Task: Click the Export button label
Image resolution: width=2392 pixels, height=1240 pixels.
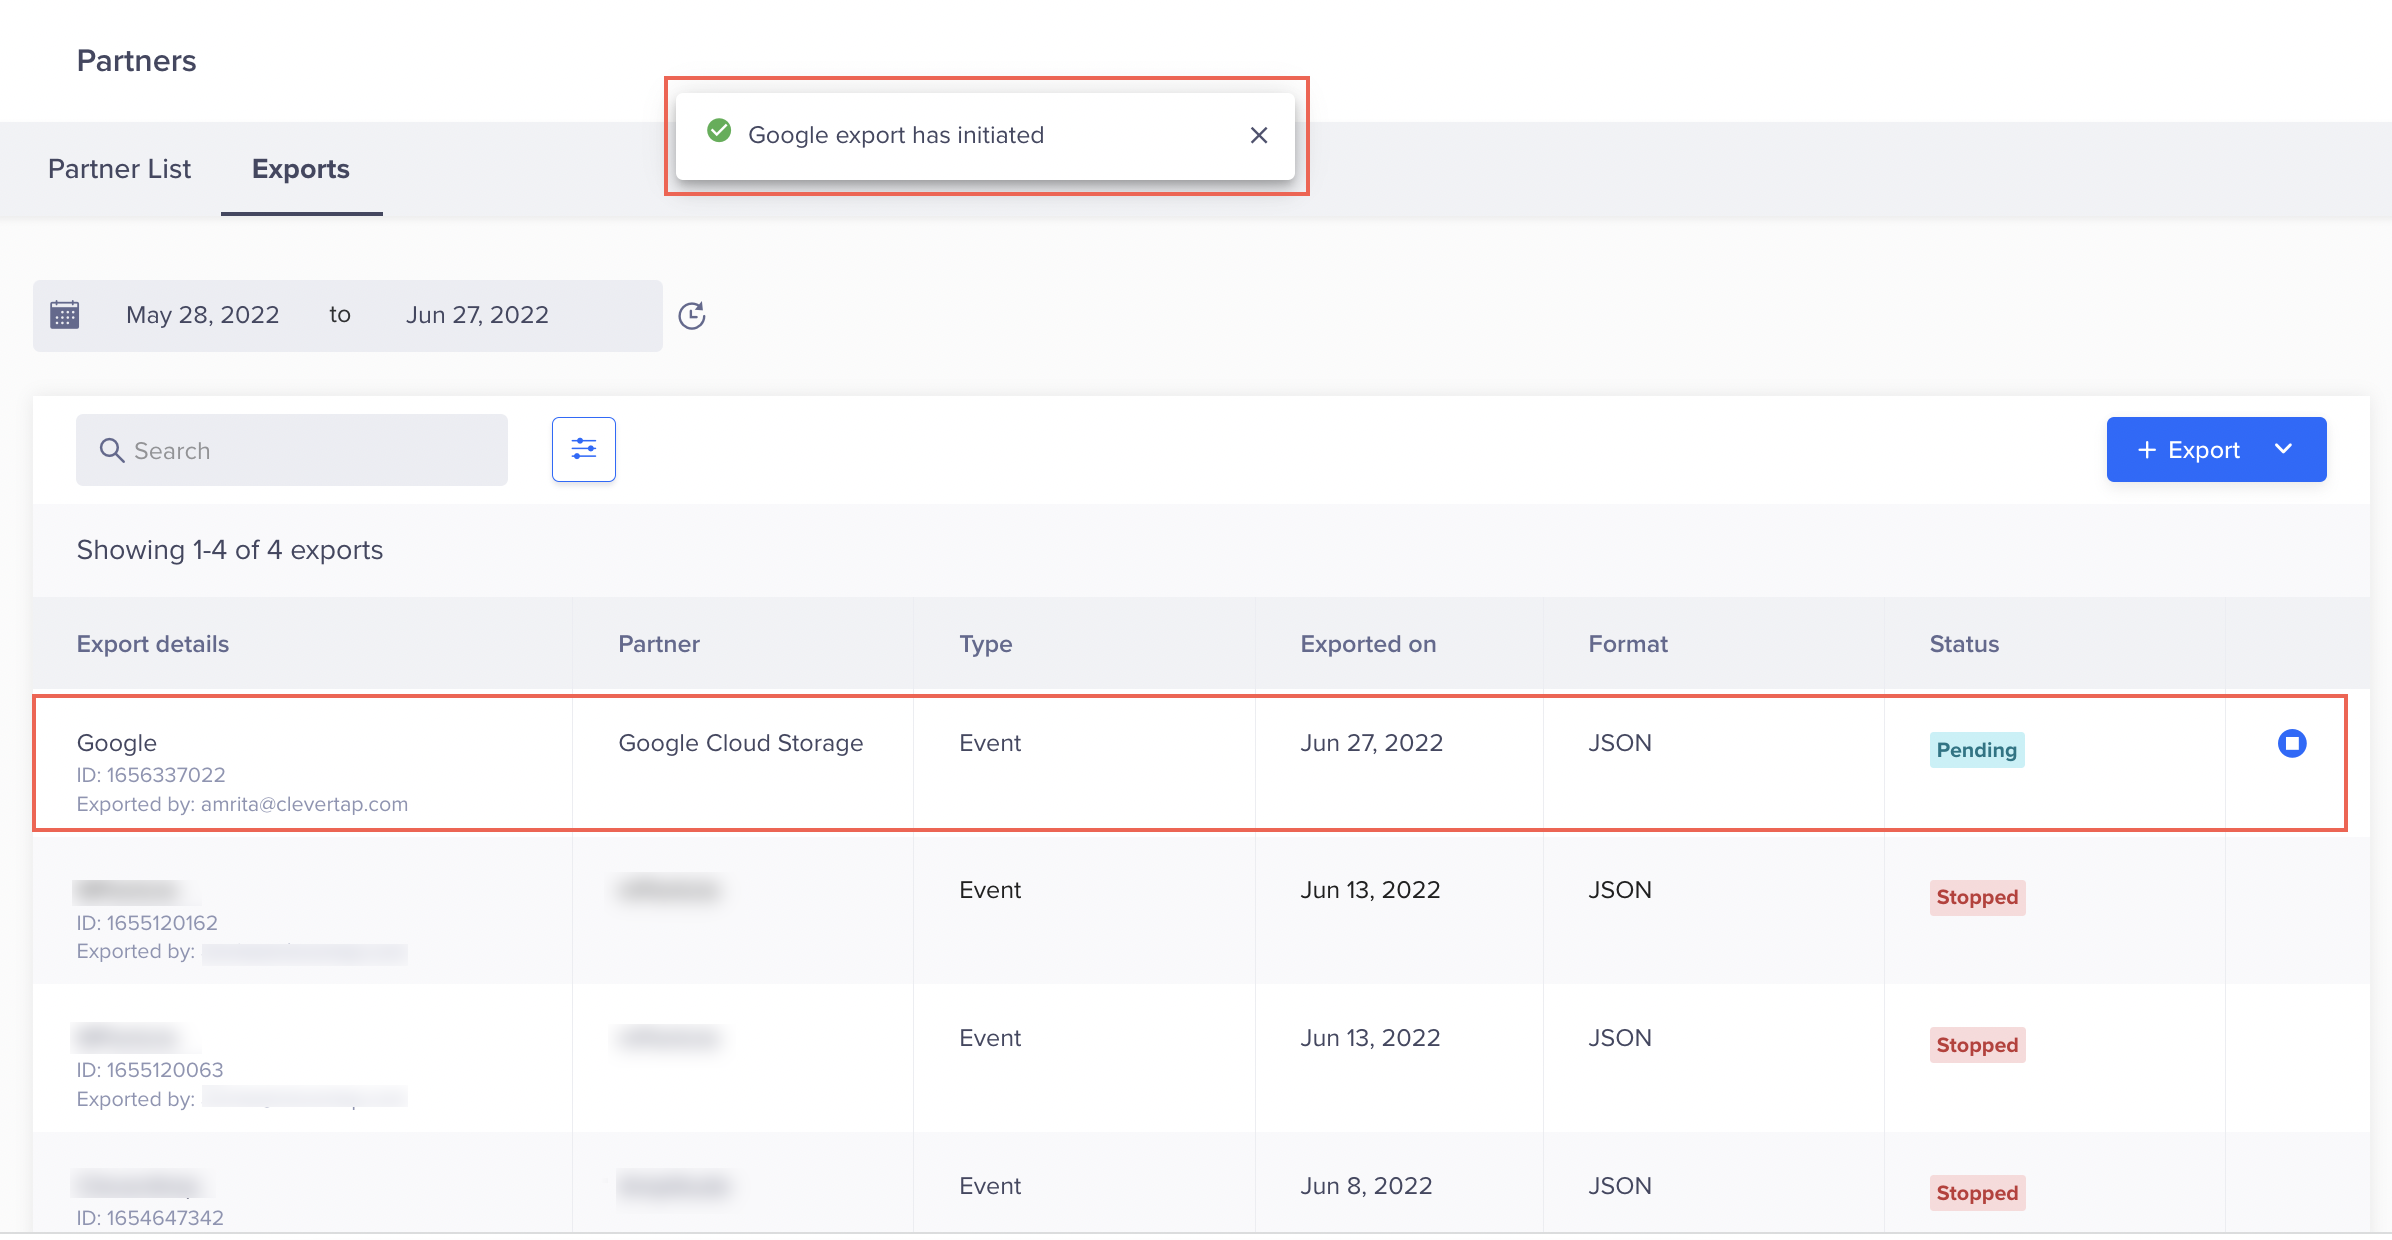Action: (x=2203, y=450)
